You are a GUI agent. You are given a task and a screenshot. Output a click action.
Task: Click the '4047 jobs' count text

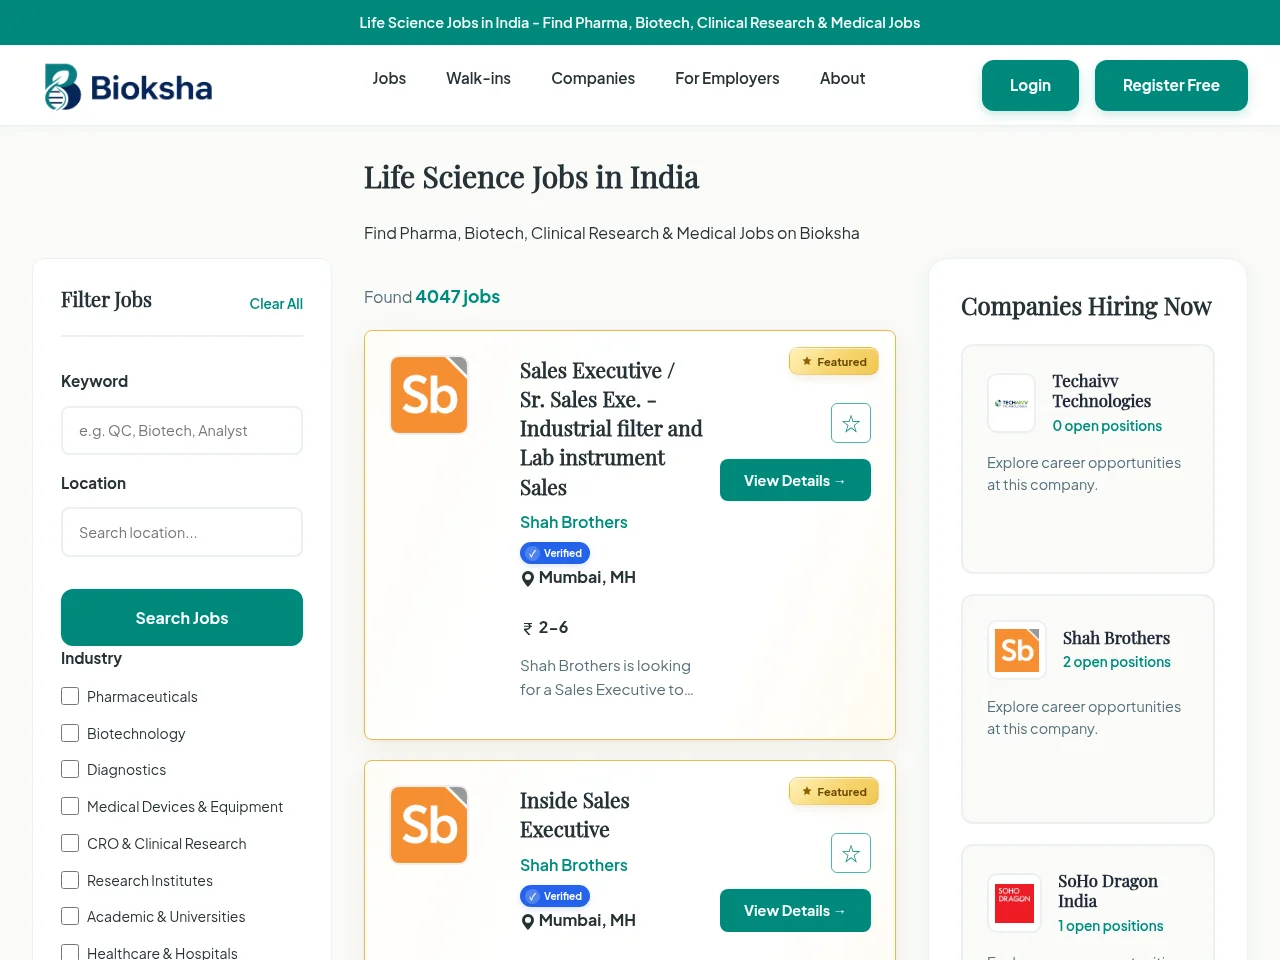click(457, 297)
